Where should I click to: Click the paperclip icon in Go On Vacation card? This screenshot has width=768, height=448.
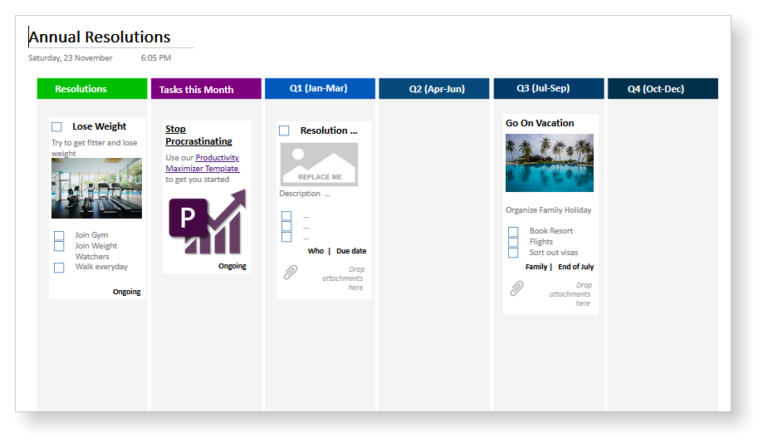(516, 288)
